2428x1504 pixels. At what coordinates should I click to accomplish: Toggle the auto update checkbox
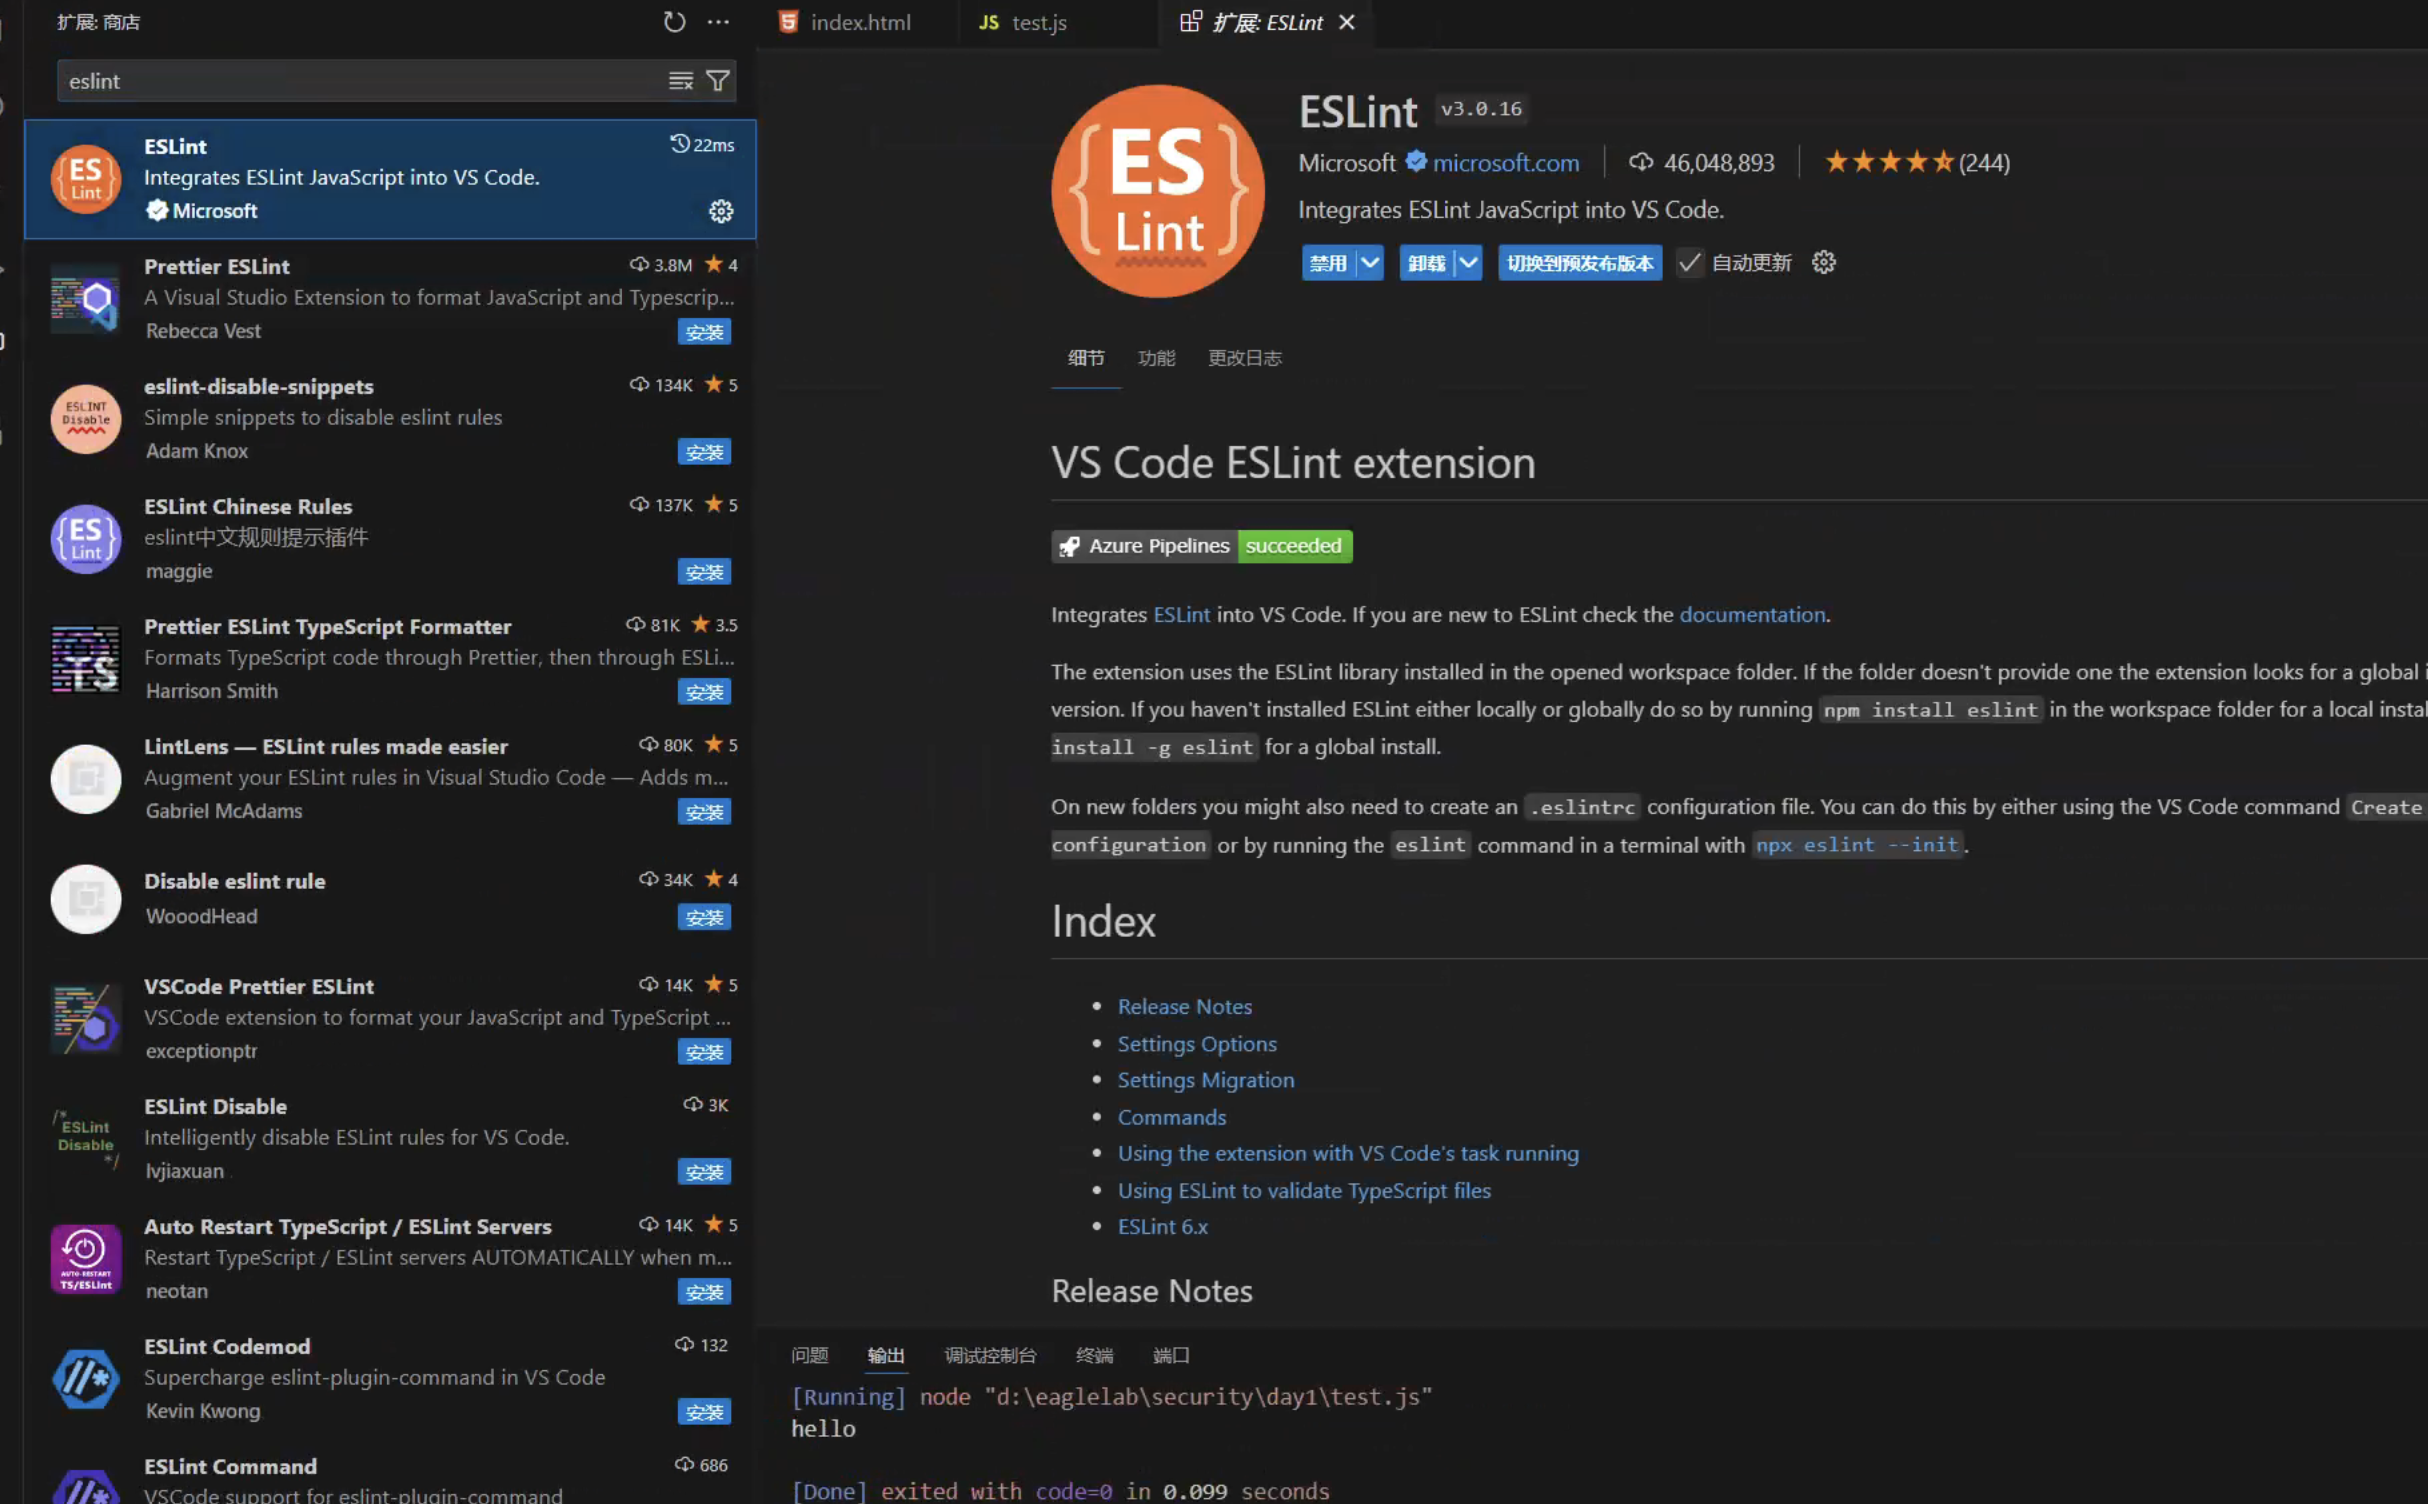pos(1689,263)
